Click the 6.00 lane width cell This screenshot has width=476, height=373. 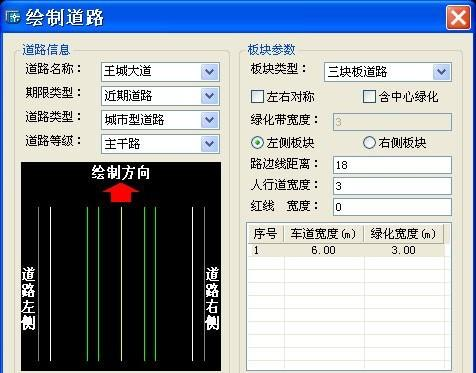tap(324, 250)
